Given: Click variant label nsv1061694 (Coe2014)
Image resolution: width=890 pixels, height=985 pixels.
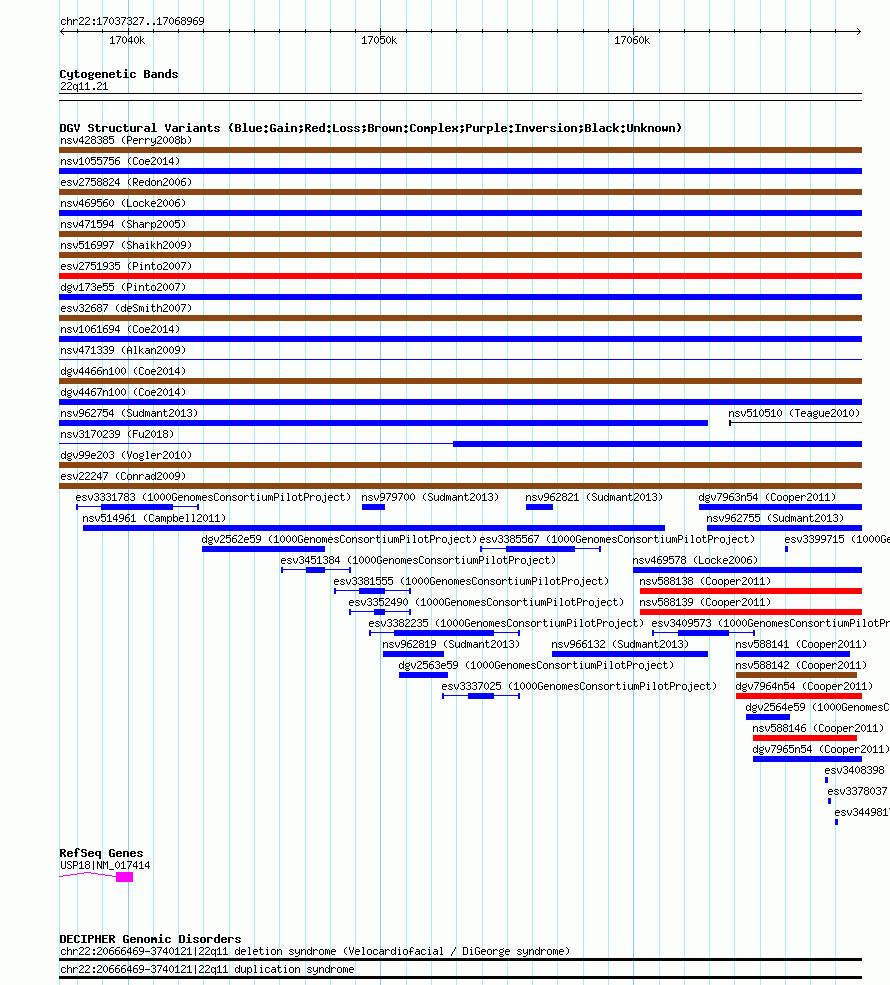Looking at the screenshot, I should (x=120, y=329).
